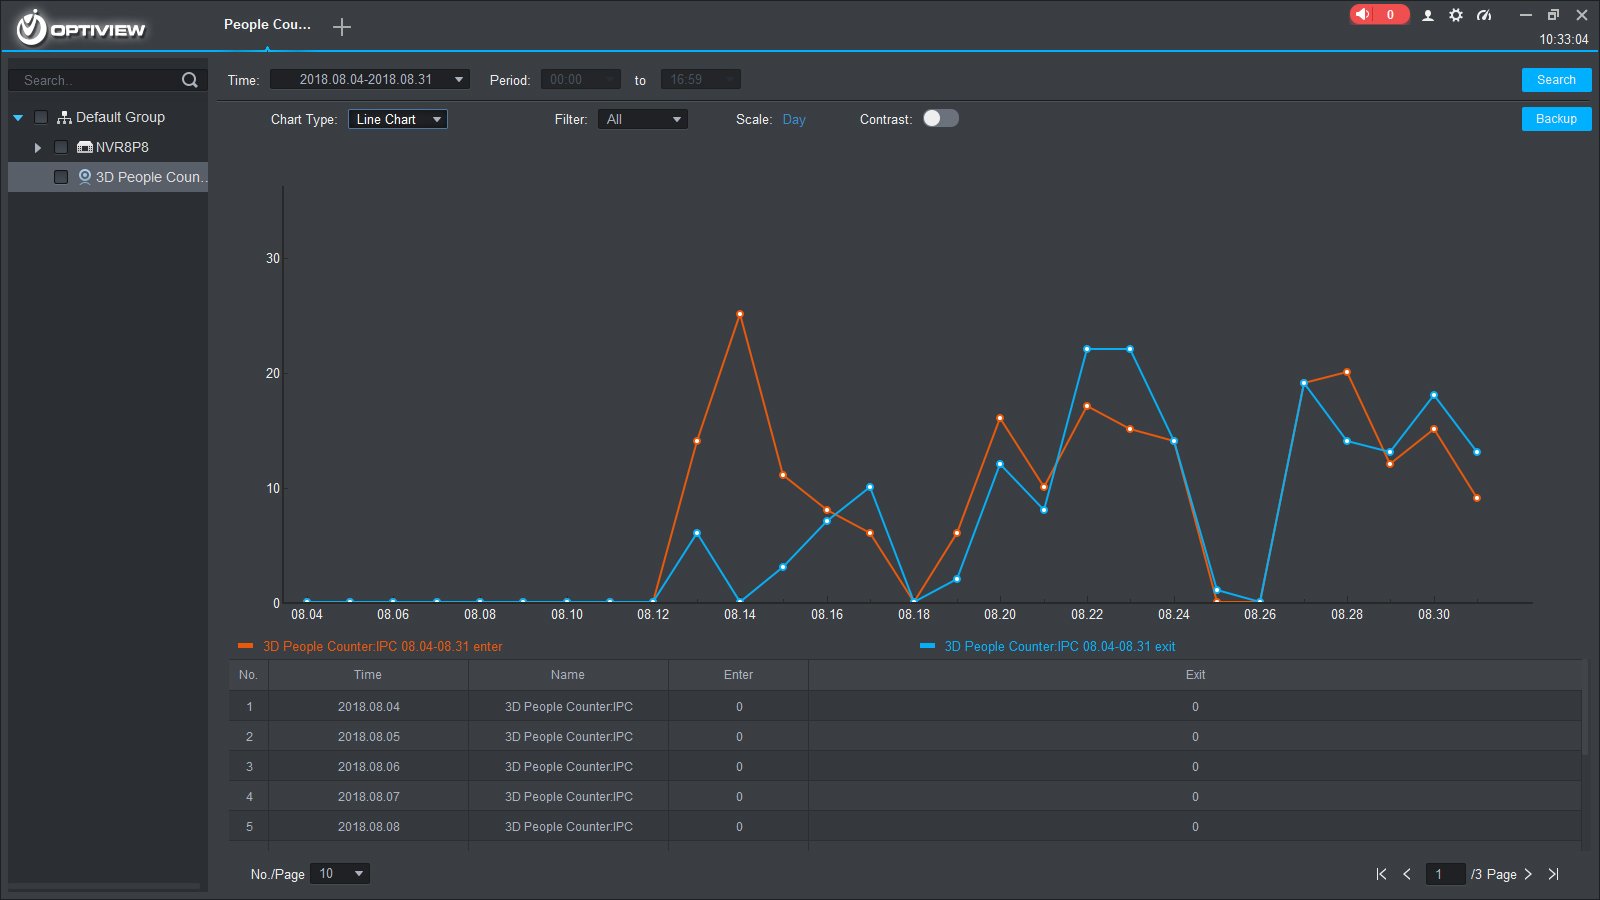Jump to the first page of results
This screenshot has height=900, width=1600.
(1381, 874)
